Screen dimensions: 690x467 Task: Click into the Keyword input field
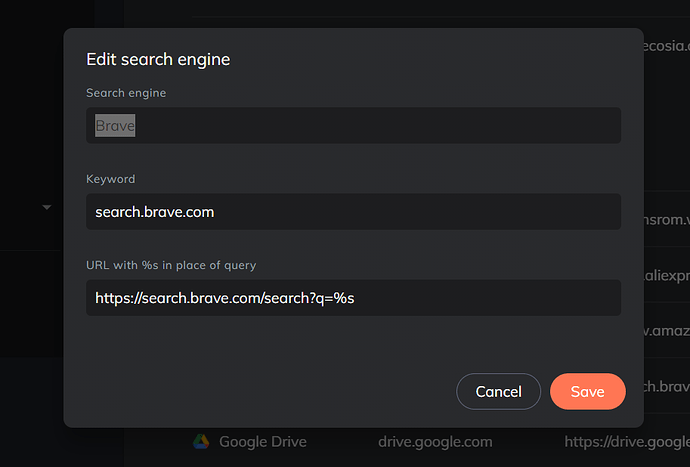click(353, 212)
